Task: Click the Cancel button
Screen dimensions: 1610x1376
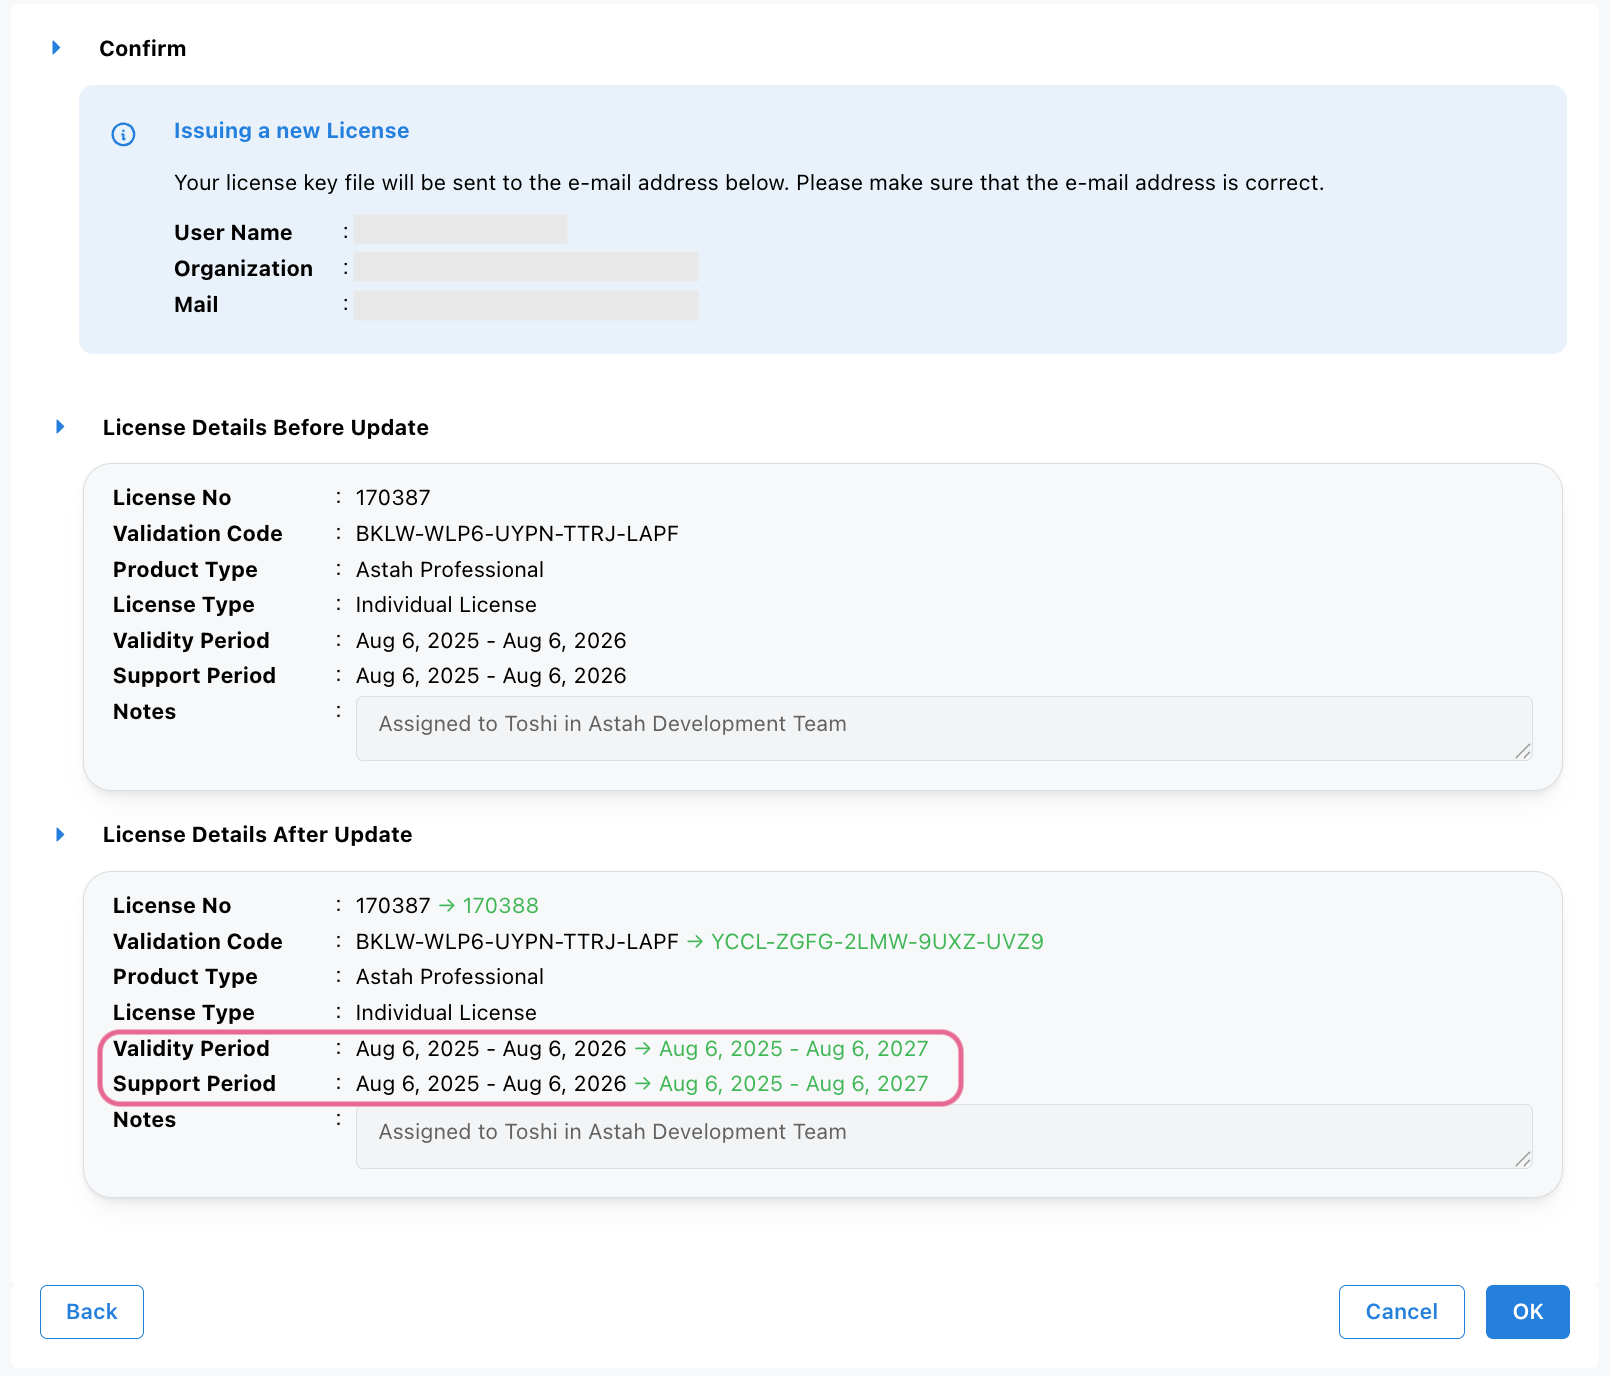Action: tap(1401, 1311)
